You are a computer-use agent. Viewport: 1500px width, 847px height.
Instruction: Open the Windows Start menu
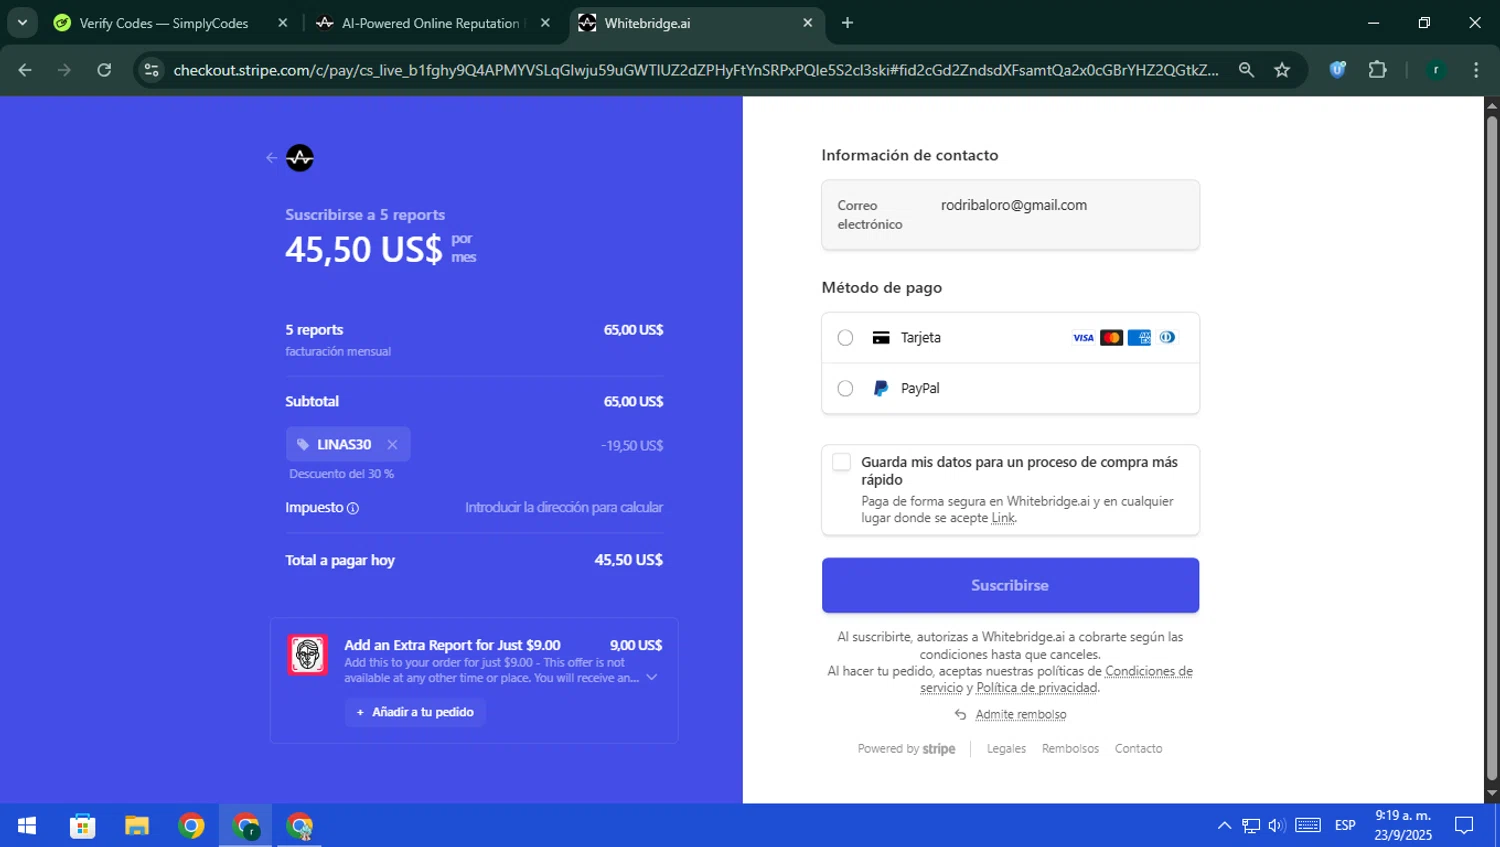pos(27,826)
